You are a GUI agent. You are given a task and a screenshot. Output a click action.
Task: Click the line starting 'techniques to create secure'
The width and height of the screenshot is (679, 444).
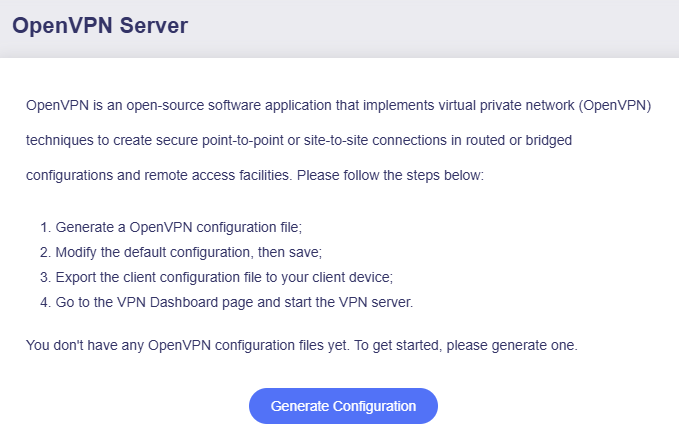tap(299, 140)
